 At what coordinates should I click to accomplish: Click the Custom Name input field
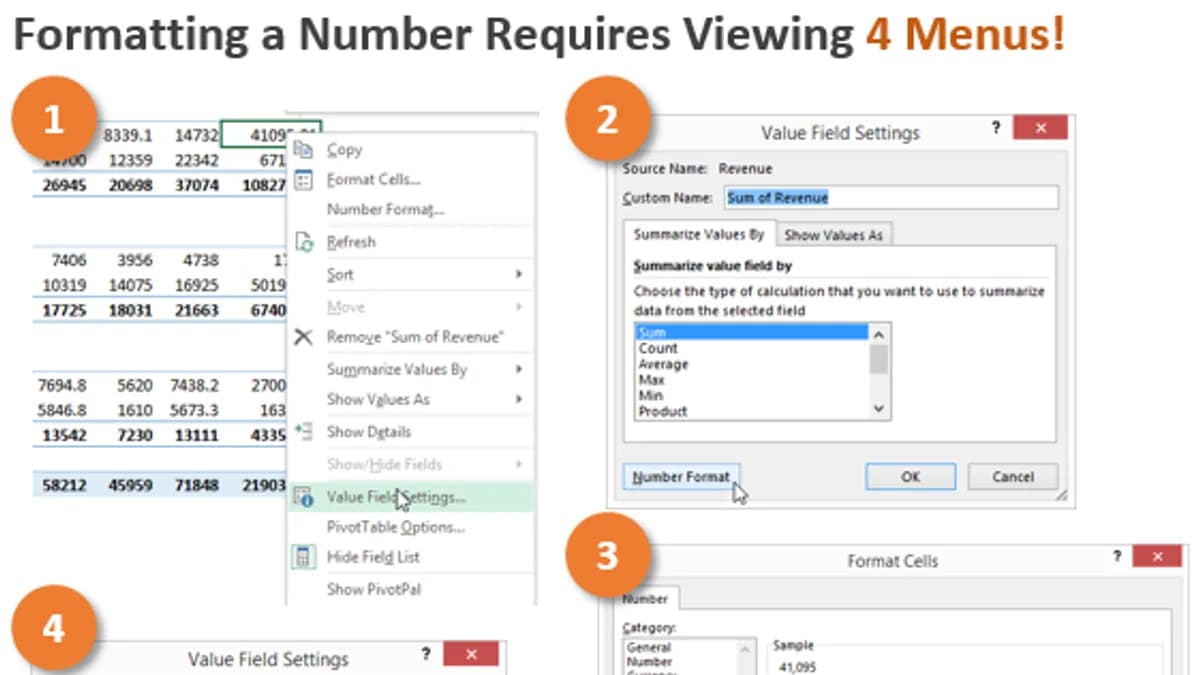(890, 198)
